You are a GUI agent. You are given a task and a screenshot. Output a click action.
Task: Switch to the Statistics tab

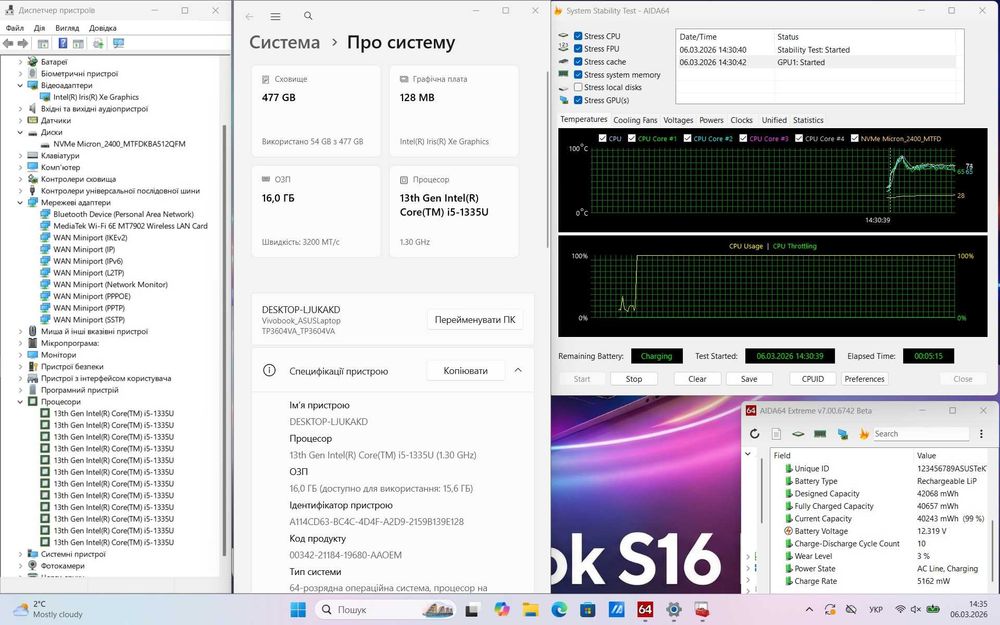click(808, 120)
